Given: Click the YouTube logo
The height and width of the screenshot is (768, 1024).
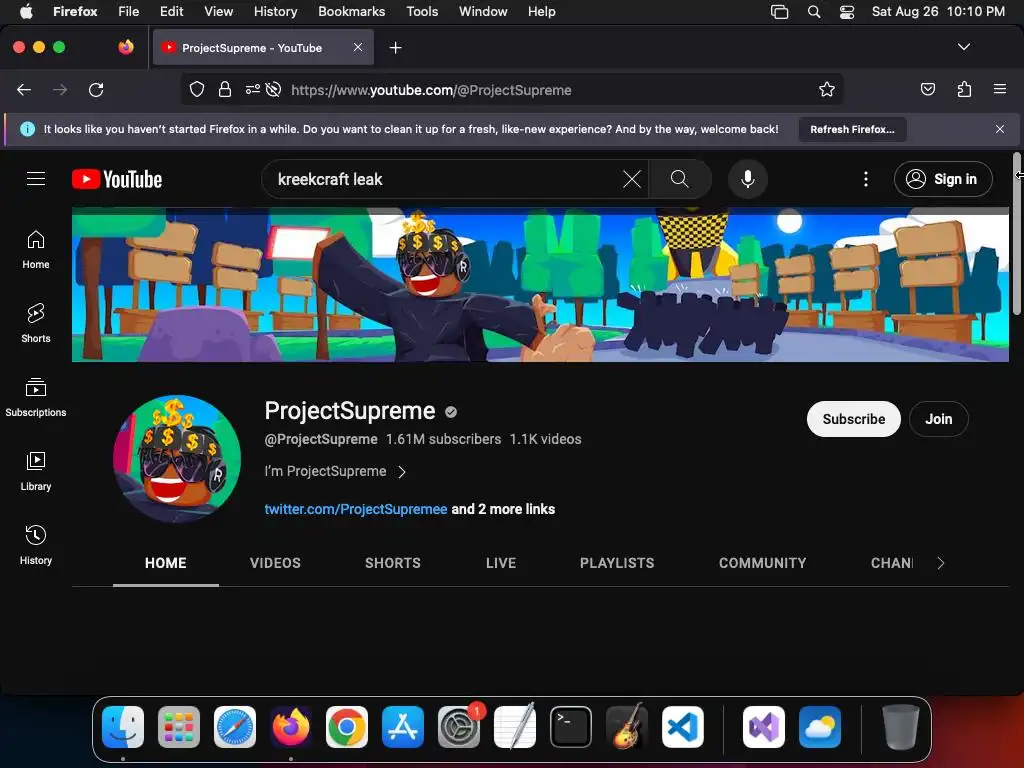Looking at the screenshot, I should point(117,179).
